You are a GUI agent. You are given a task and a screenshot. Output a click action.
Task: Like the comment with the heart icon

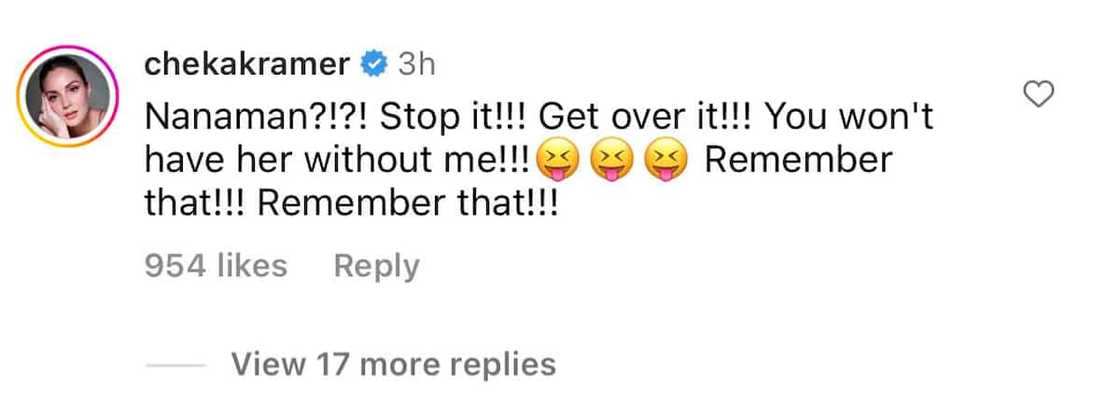[x=1041, y=95]
